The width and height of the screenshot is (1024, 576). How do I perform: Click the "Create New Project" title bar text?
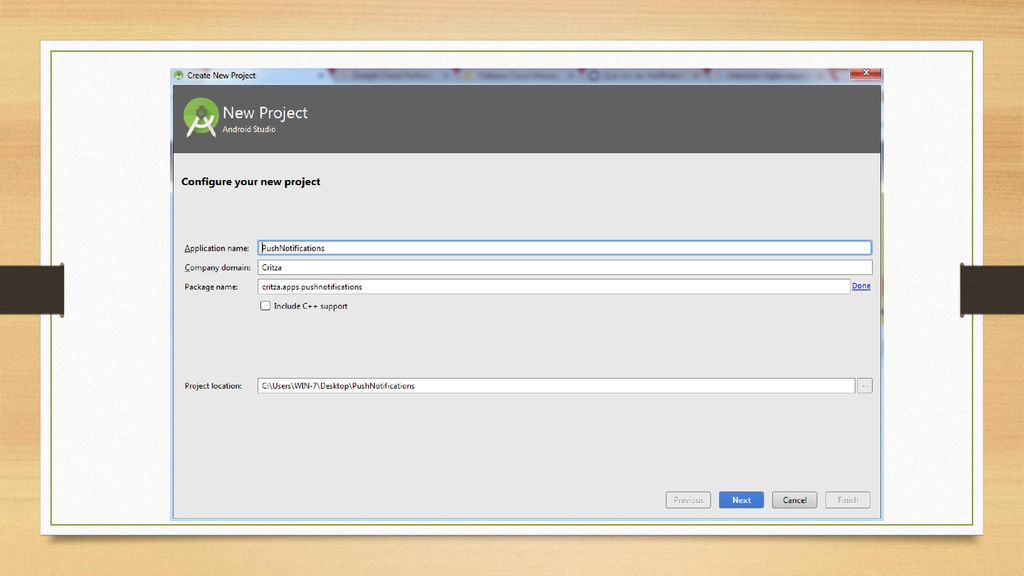[221, 76]
